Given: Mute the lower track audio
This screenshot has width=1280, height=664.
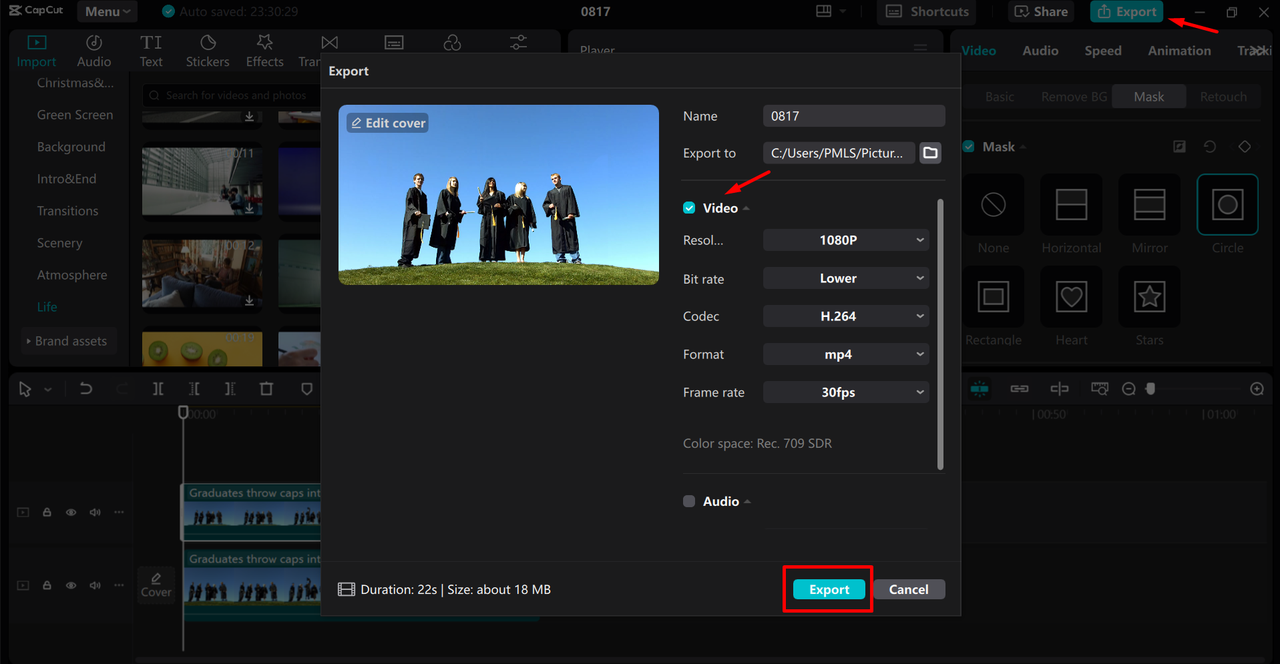Looking at the screenshot, I should click(x=95, y=585).
